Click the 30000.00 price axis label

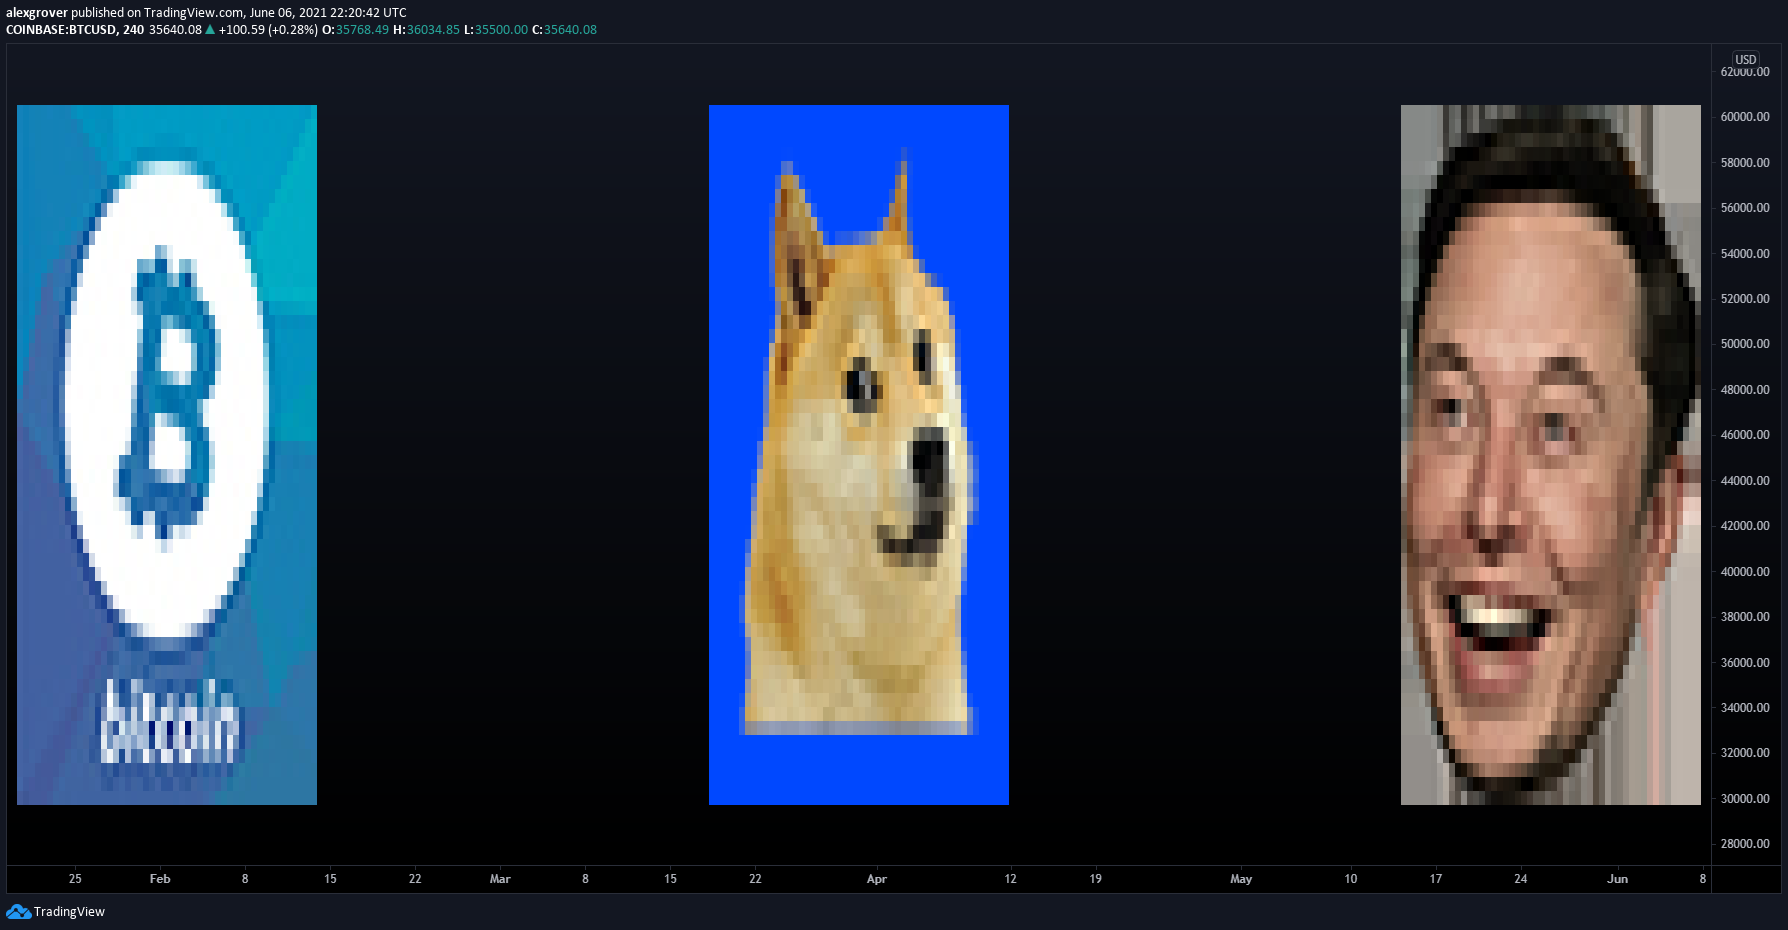(1745, 799)
